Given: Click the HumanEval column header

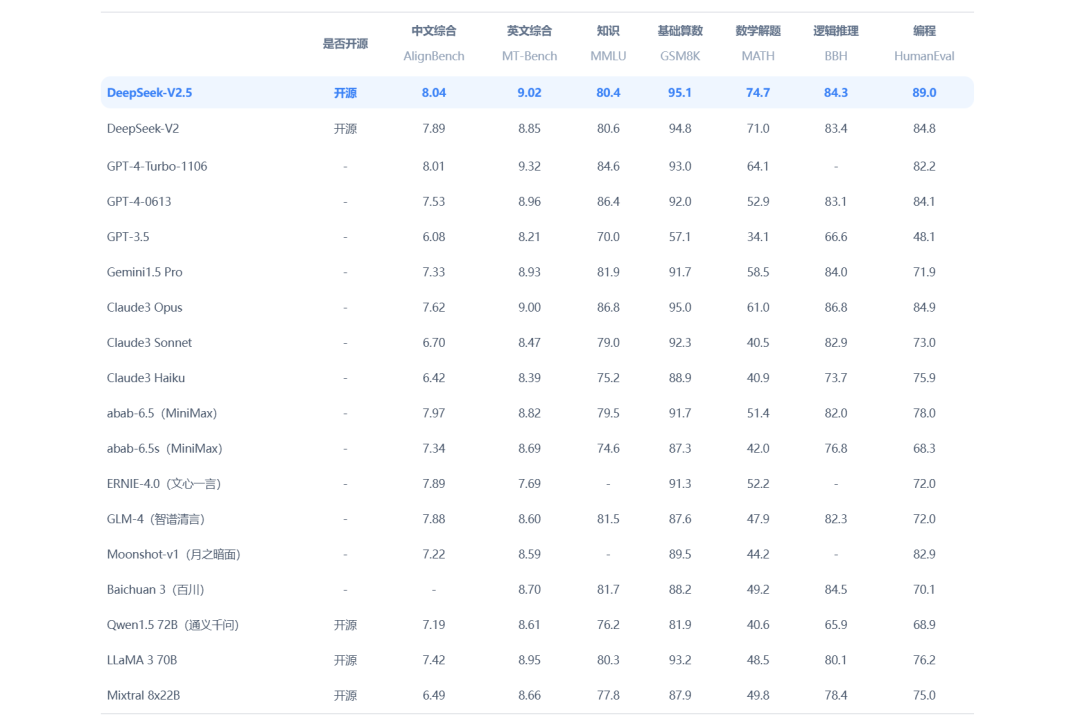Looking at the screenshot, I should [x=924, y=56].
